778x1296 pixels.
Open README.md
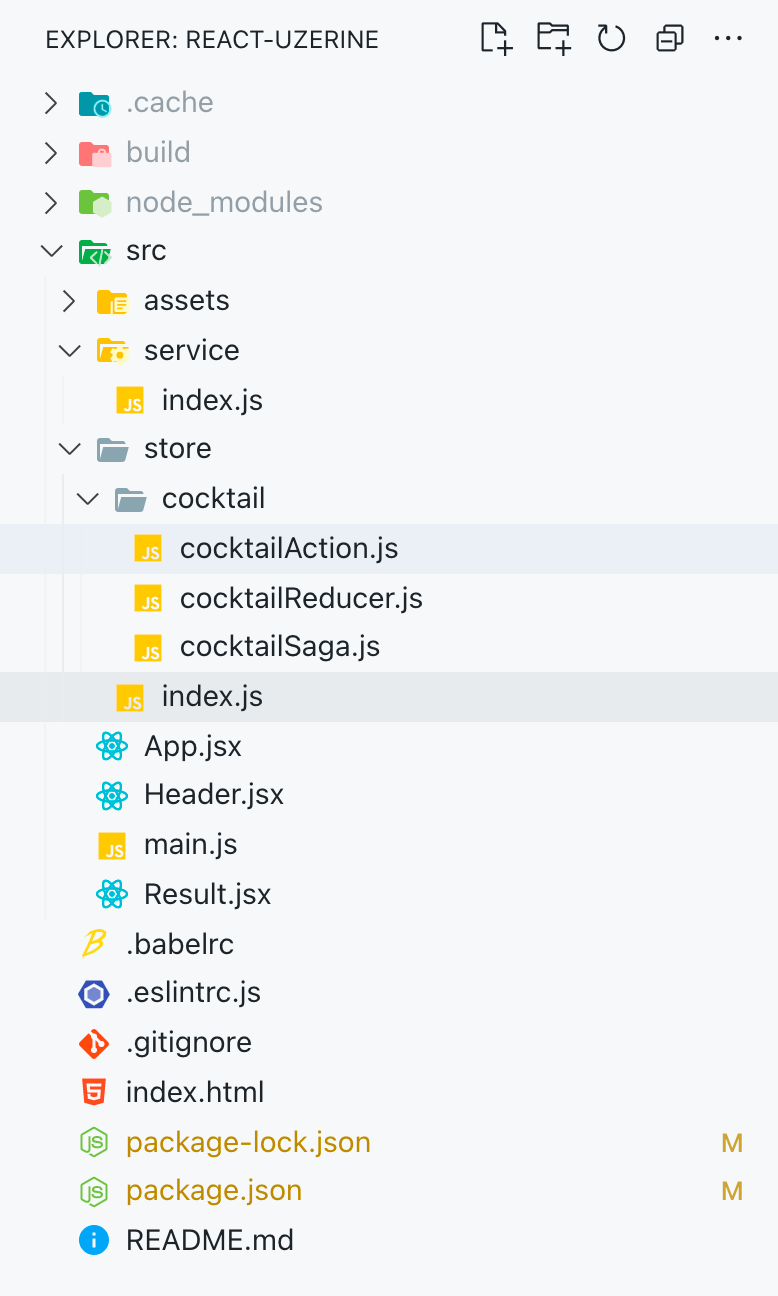[x=210, y=1241]
